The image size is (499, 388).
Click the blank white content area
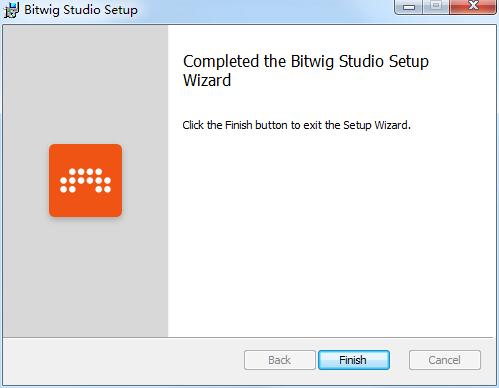pos(332,233)
